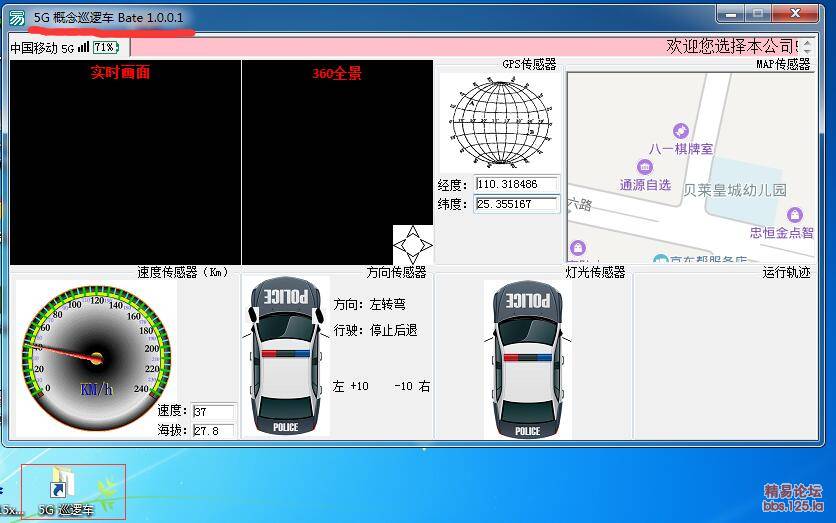Click the 灯光传感器 panel title

coord(595,272)
